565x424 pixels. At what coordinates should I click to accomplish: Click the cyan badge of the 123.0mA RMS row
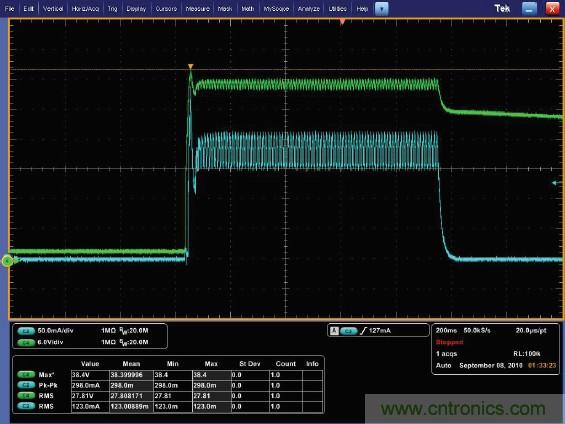[26, 406]
